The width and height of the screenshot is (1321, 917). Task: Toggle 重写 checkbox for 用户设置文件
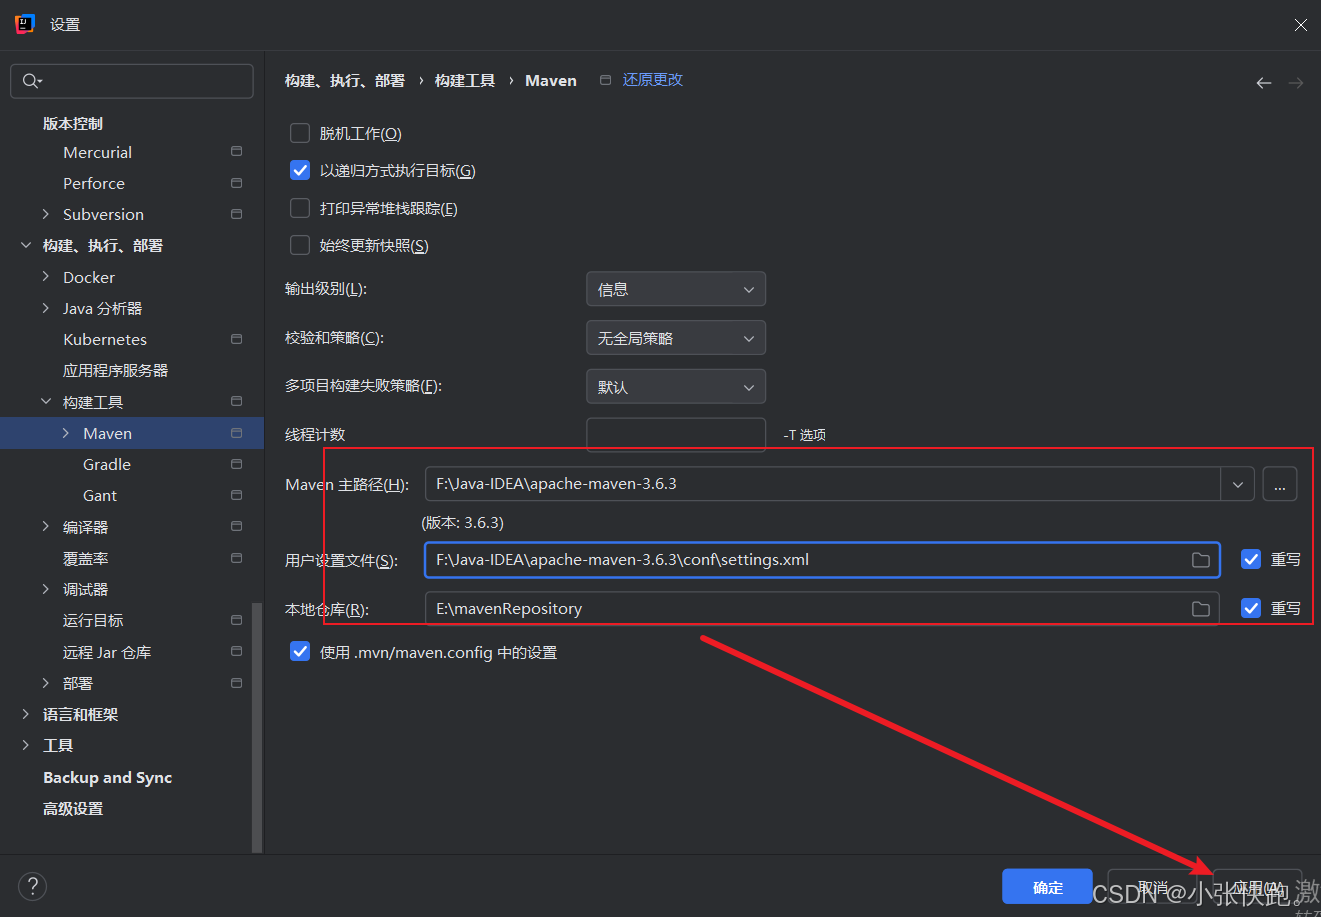(1251, 559)
